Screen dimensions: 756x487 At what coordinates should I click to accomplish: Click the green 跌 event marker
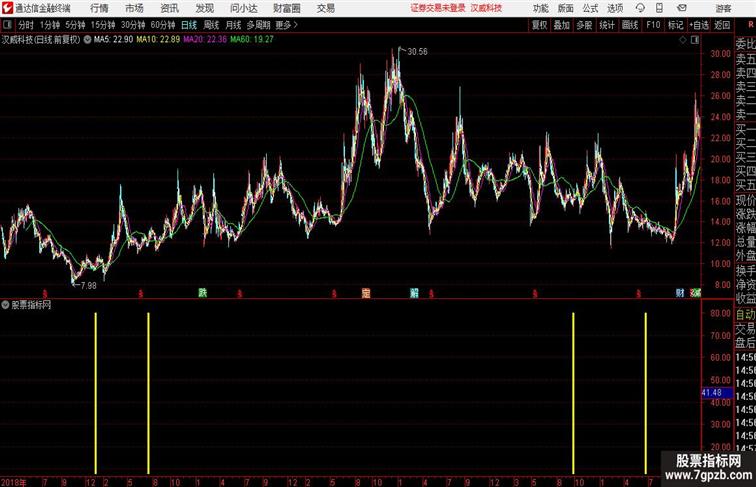(202, 292)
